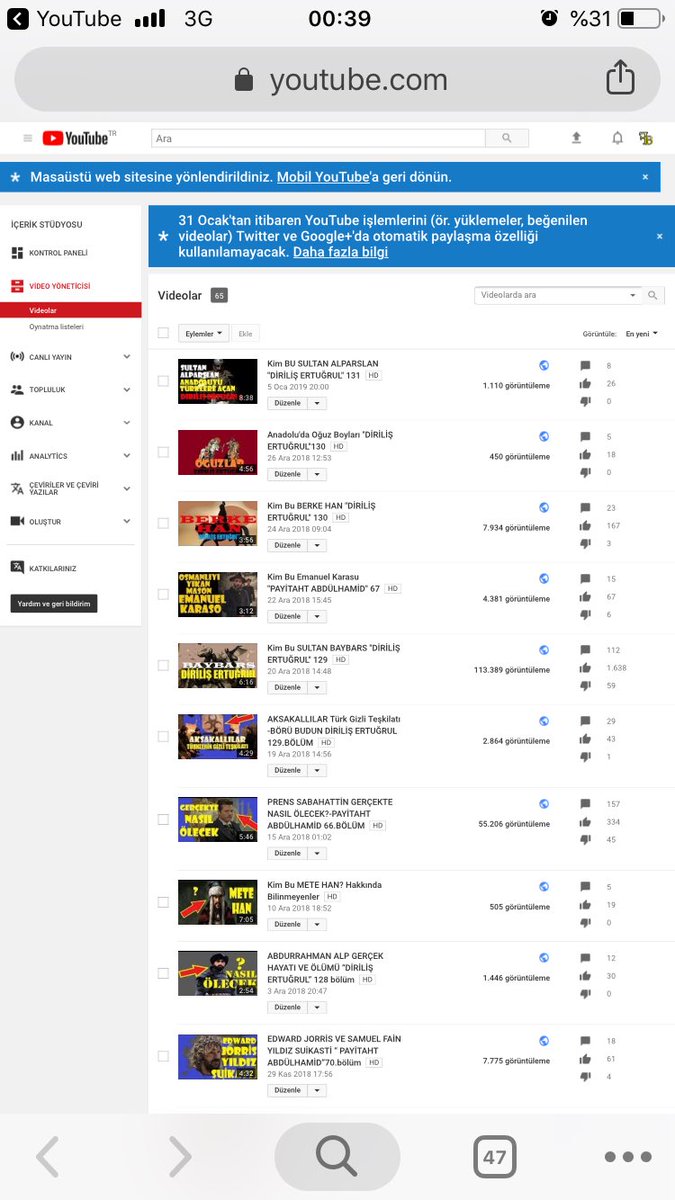
Task: Click Yardım ve geri bildirim button
Action: (54, 604)
